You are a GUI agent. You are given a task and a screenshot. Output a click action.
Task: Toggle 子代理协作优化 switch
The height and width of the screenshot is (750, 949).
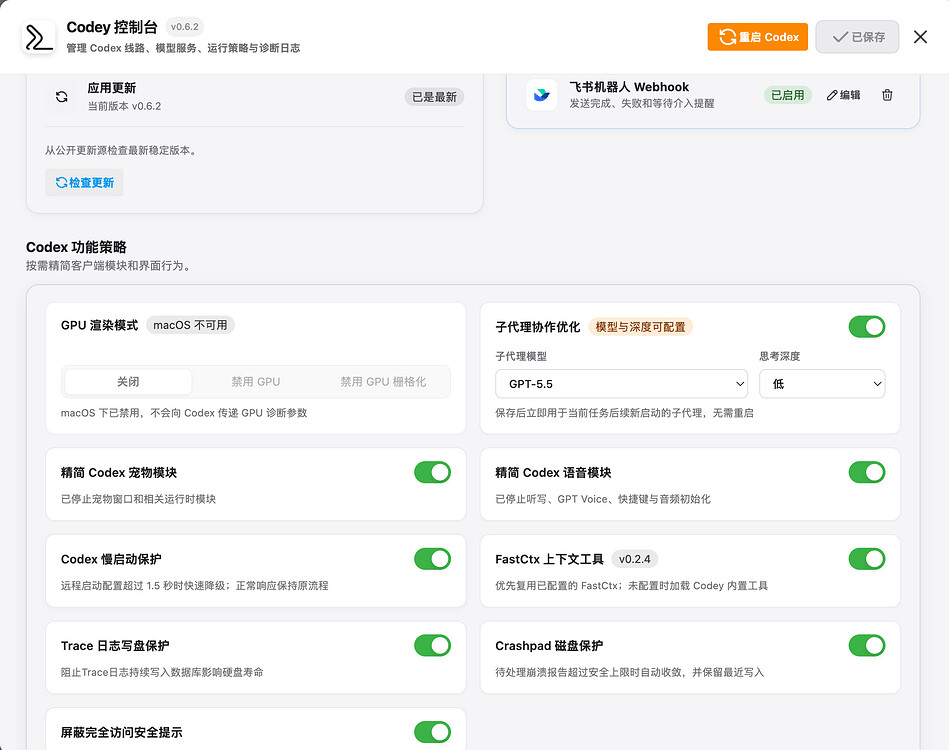click(867, 327)
